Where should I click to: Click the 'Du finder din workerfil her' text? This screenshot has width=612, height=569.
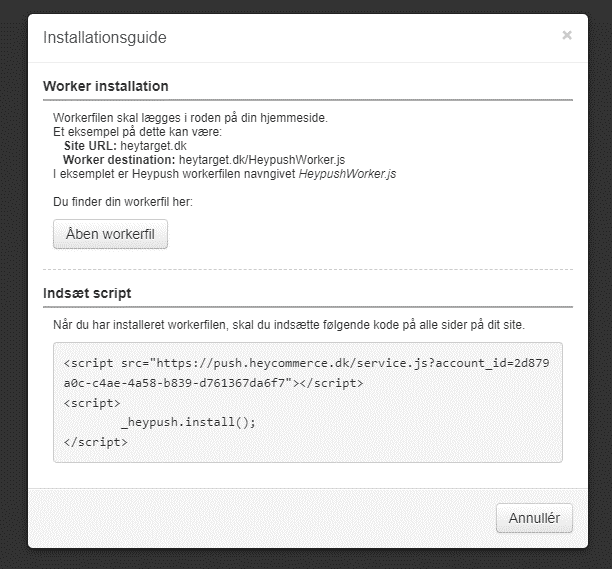click(x=122, y=201)
